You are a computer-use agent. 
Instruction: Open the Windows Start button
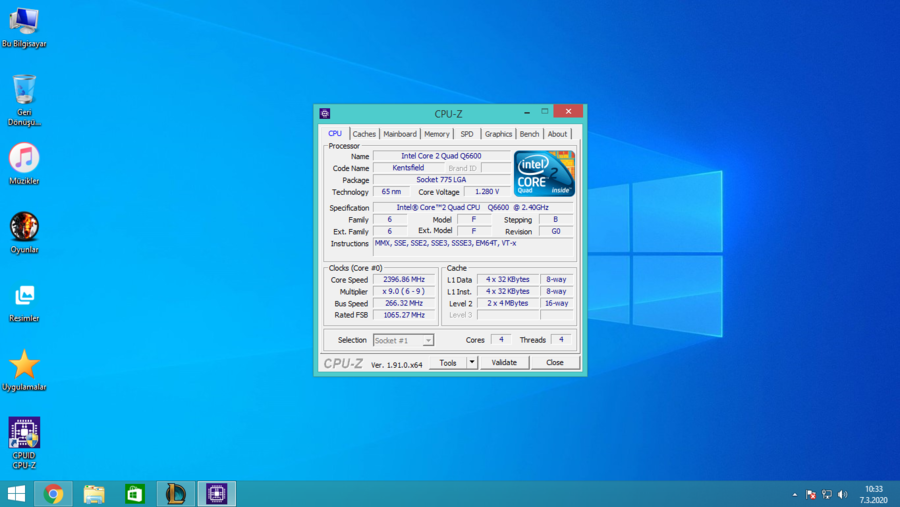16,494
